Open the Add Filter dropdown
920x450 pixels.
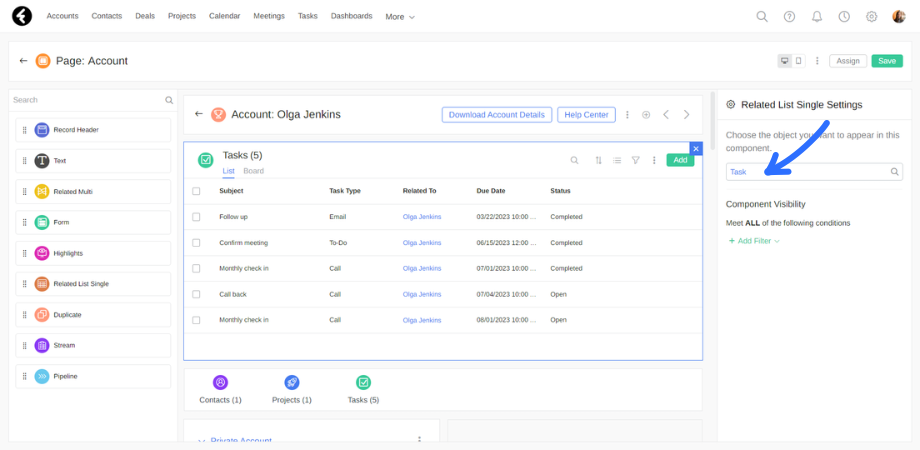tap(754, 241)
